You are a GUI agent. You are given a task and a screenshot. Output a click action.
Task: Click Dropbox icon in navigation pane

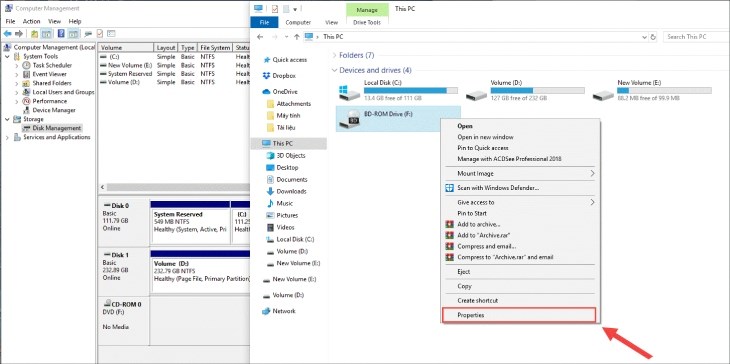[266, 75]
